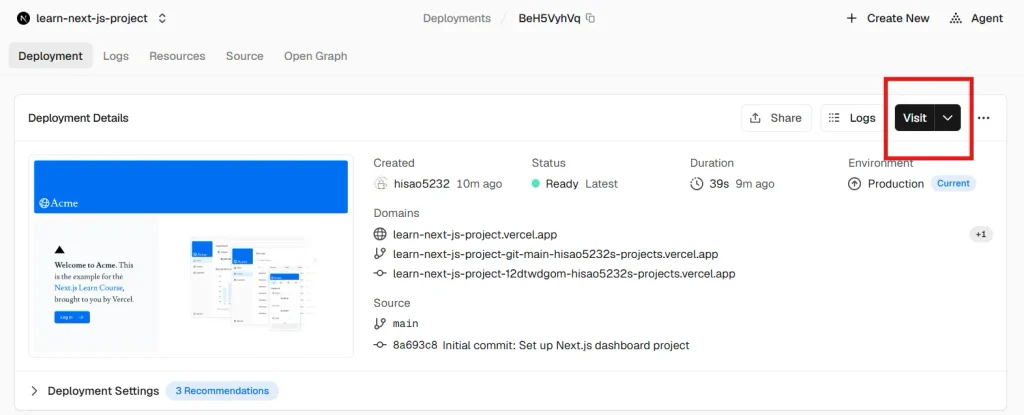Click the commit icon beside 8a693c8
This screenshot has height=415, width=1024.
tap(380, 345)
